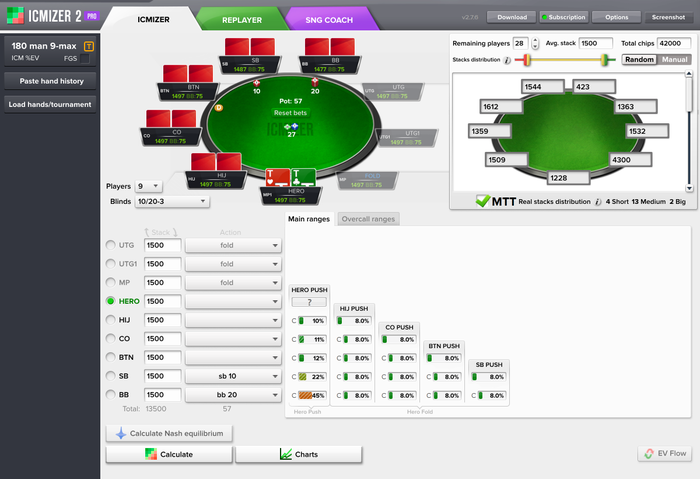Click the dealer button chip on table
Image resolution: width=700 pixels, height=479 pixels.
click(218, 108)
